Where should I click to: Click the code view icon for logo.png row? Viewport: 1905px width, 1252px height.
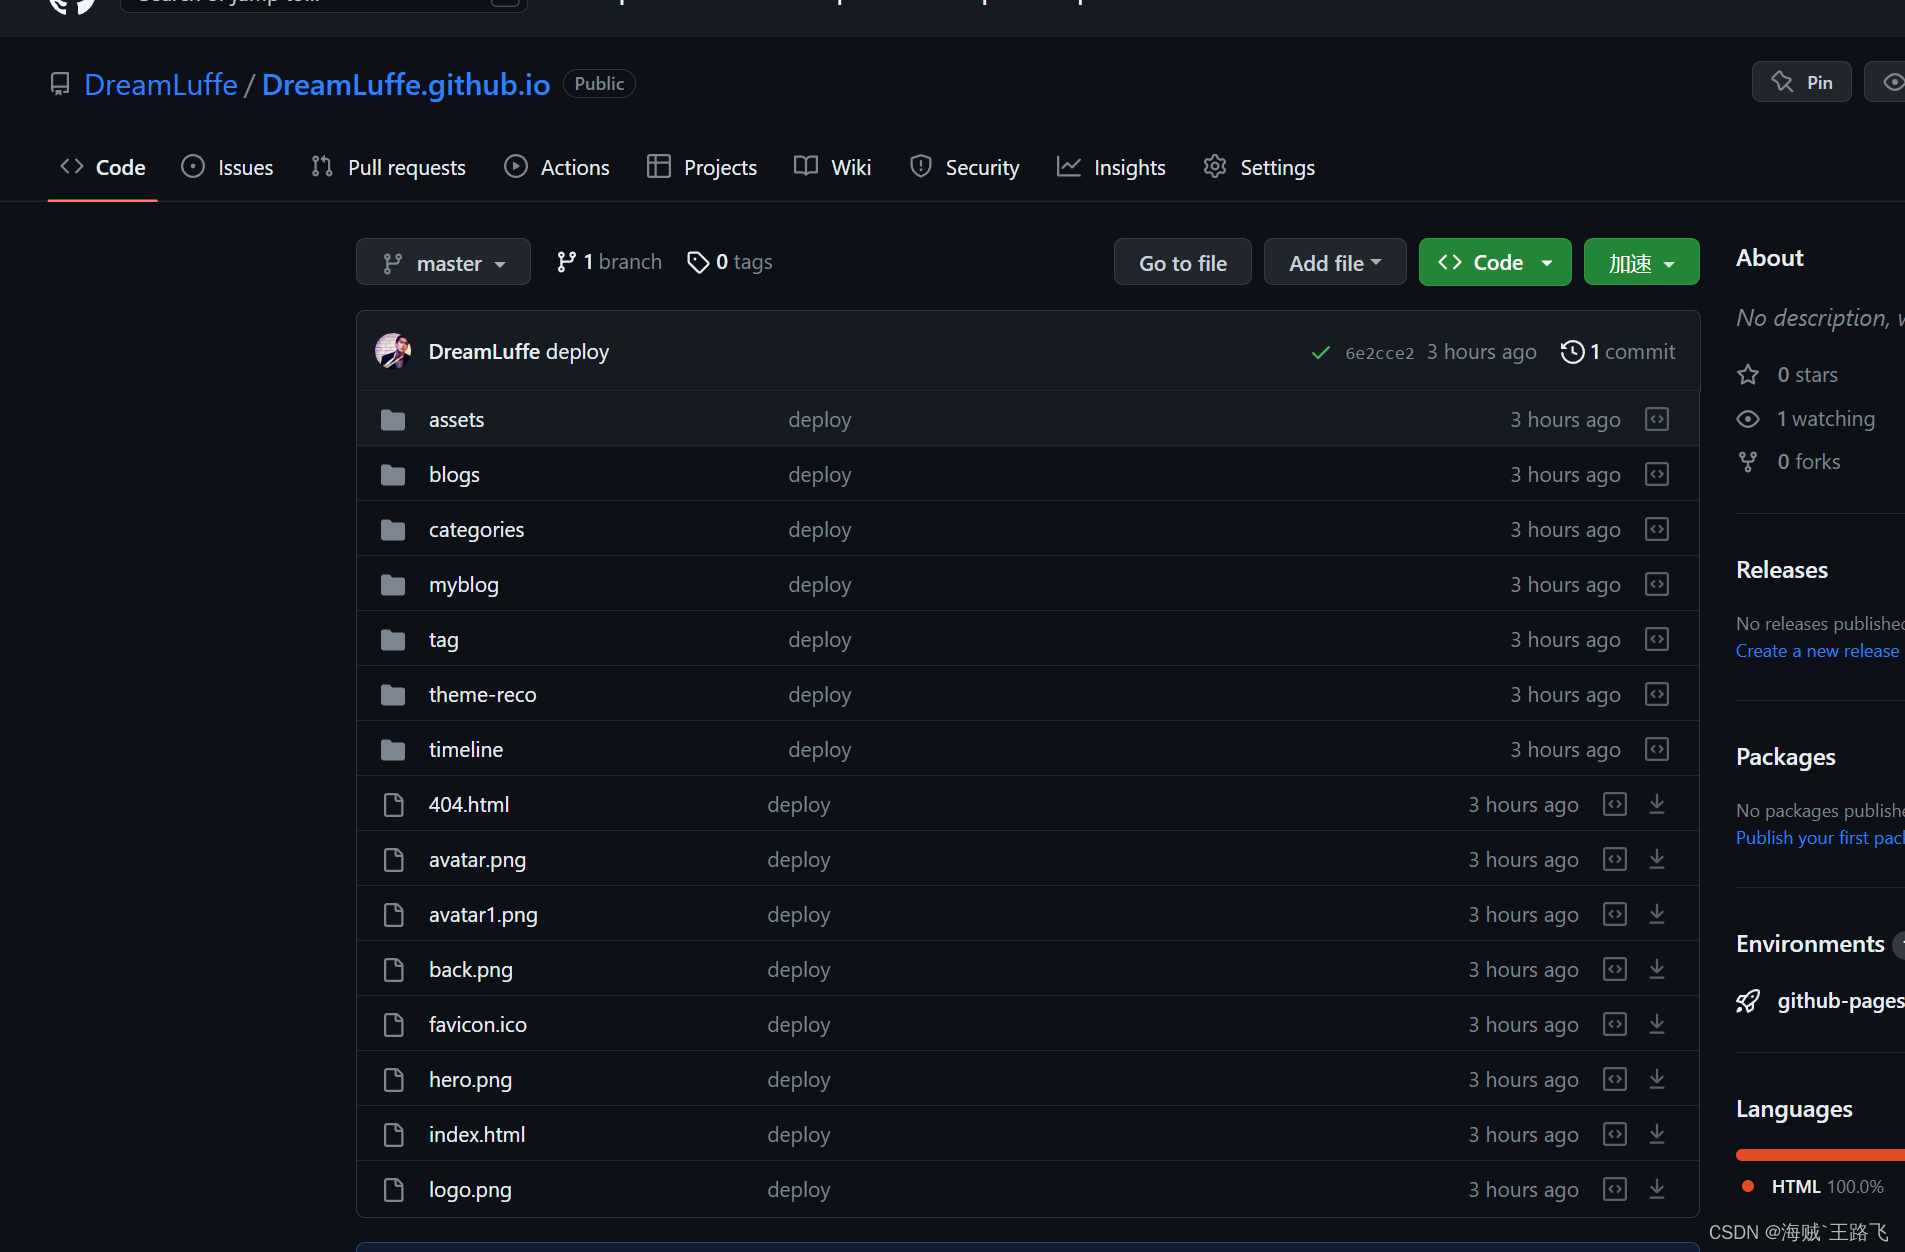point(1615,1189)
